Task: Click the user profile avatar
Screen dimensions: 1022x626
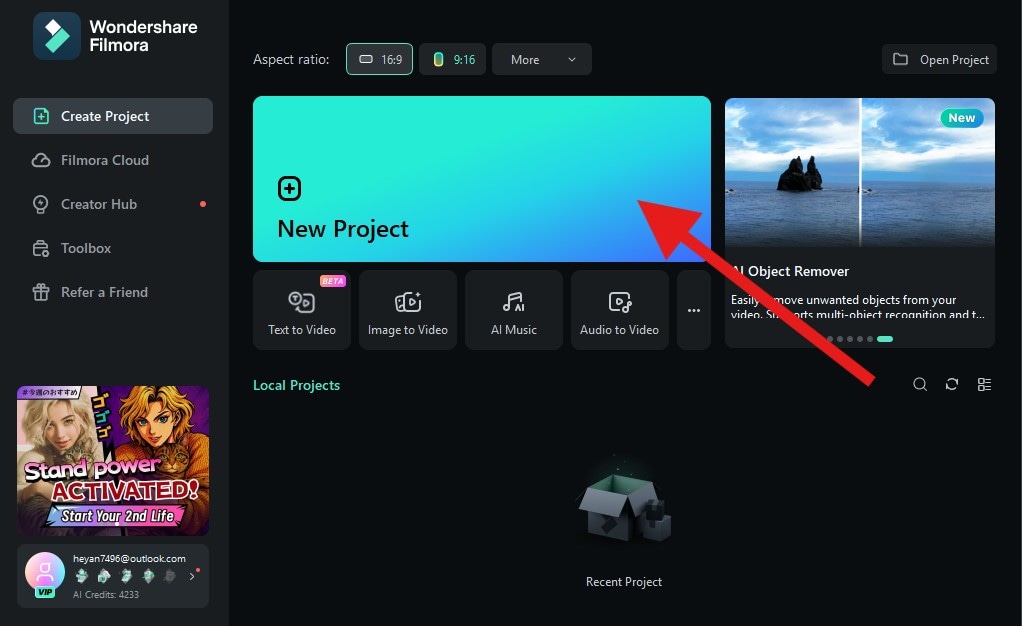Action: pos(45,572)
